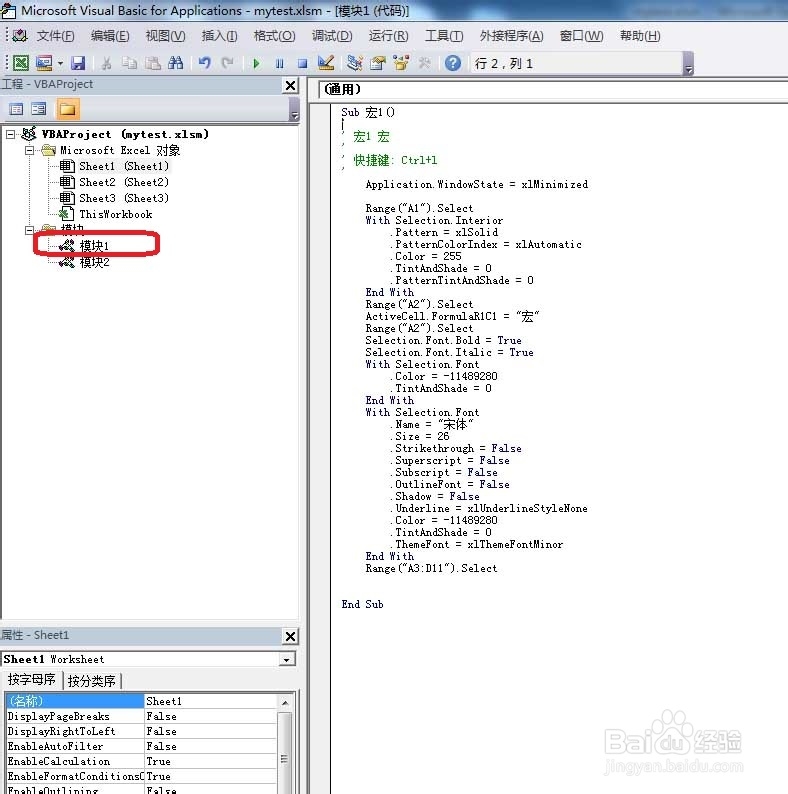Click the properties list scrollbar up arrow
The image size is (788, 794).
pos(285,702)
